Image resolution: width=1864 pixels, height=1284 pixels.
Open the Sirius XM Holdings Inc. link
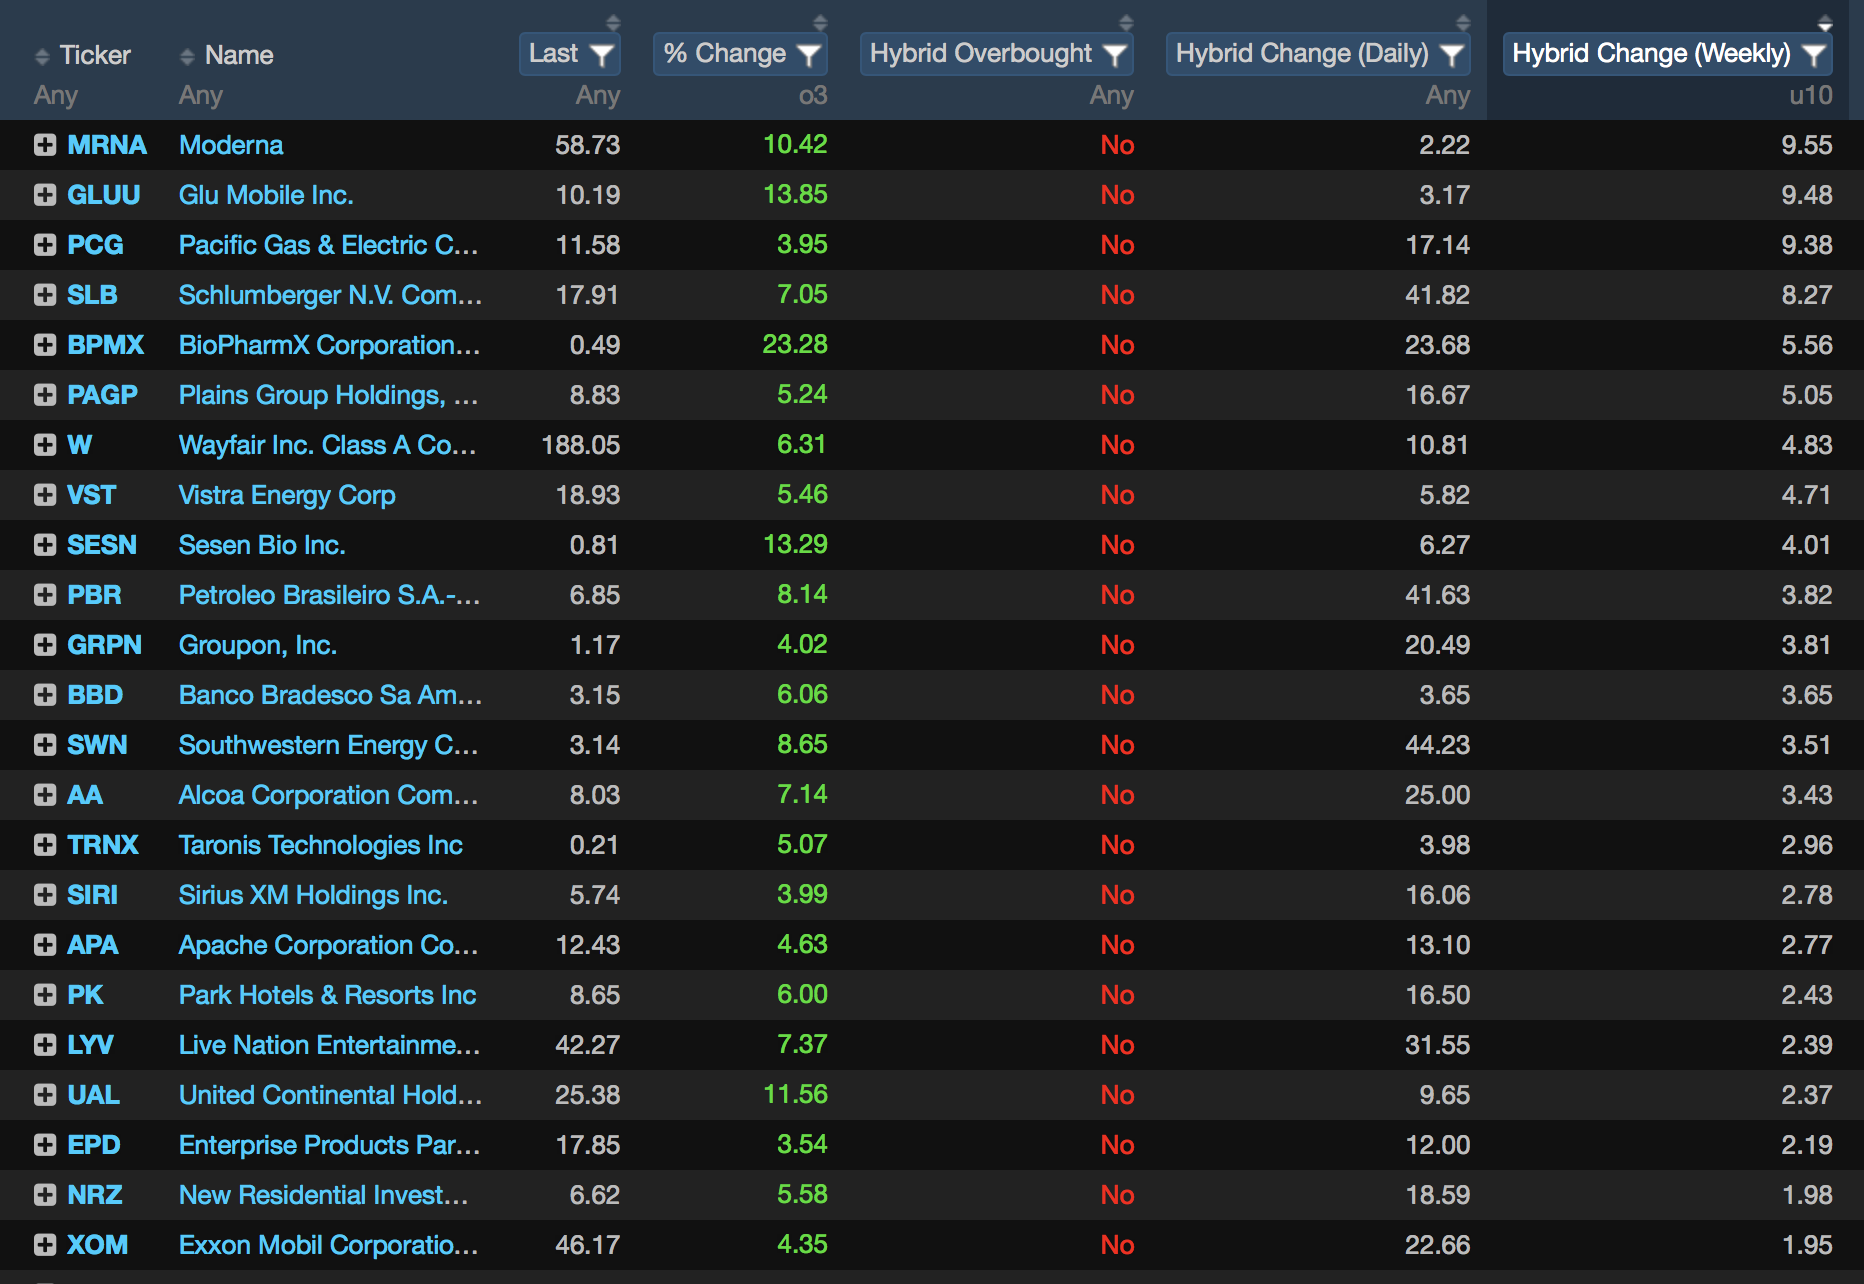click(x=313, y=895)
